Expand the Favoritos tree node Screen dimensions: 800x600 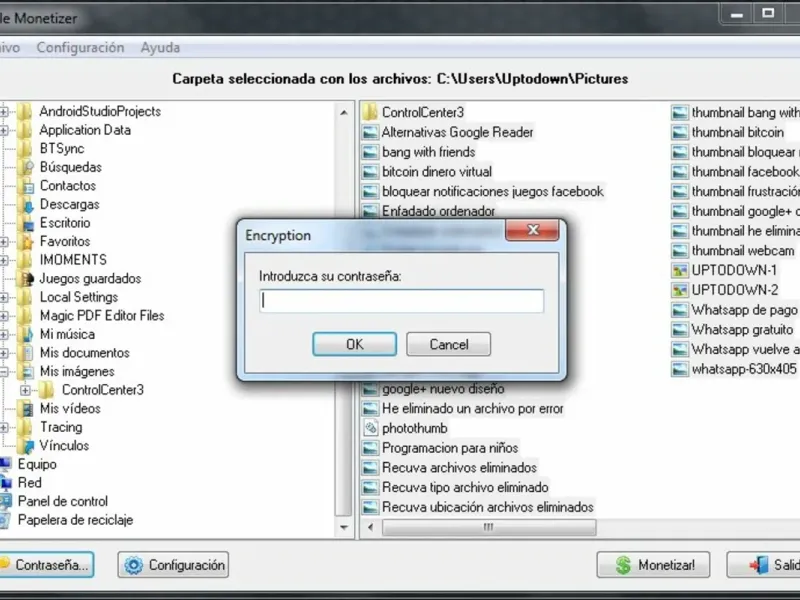[4, 241]
